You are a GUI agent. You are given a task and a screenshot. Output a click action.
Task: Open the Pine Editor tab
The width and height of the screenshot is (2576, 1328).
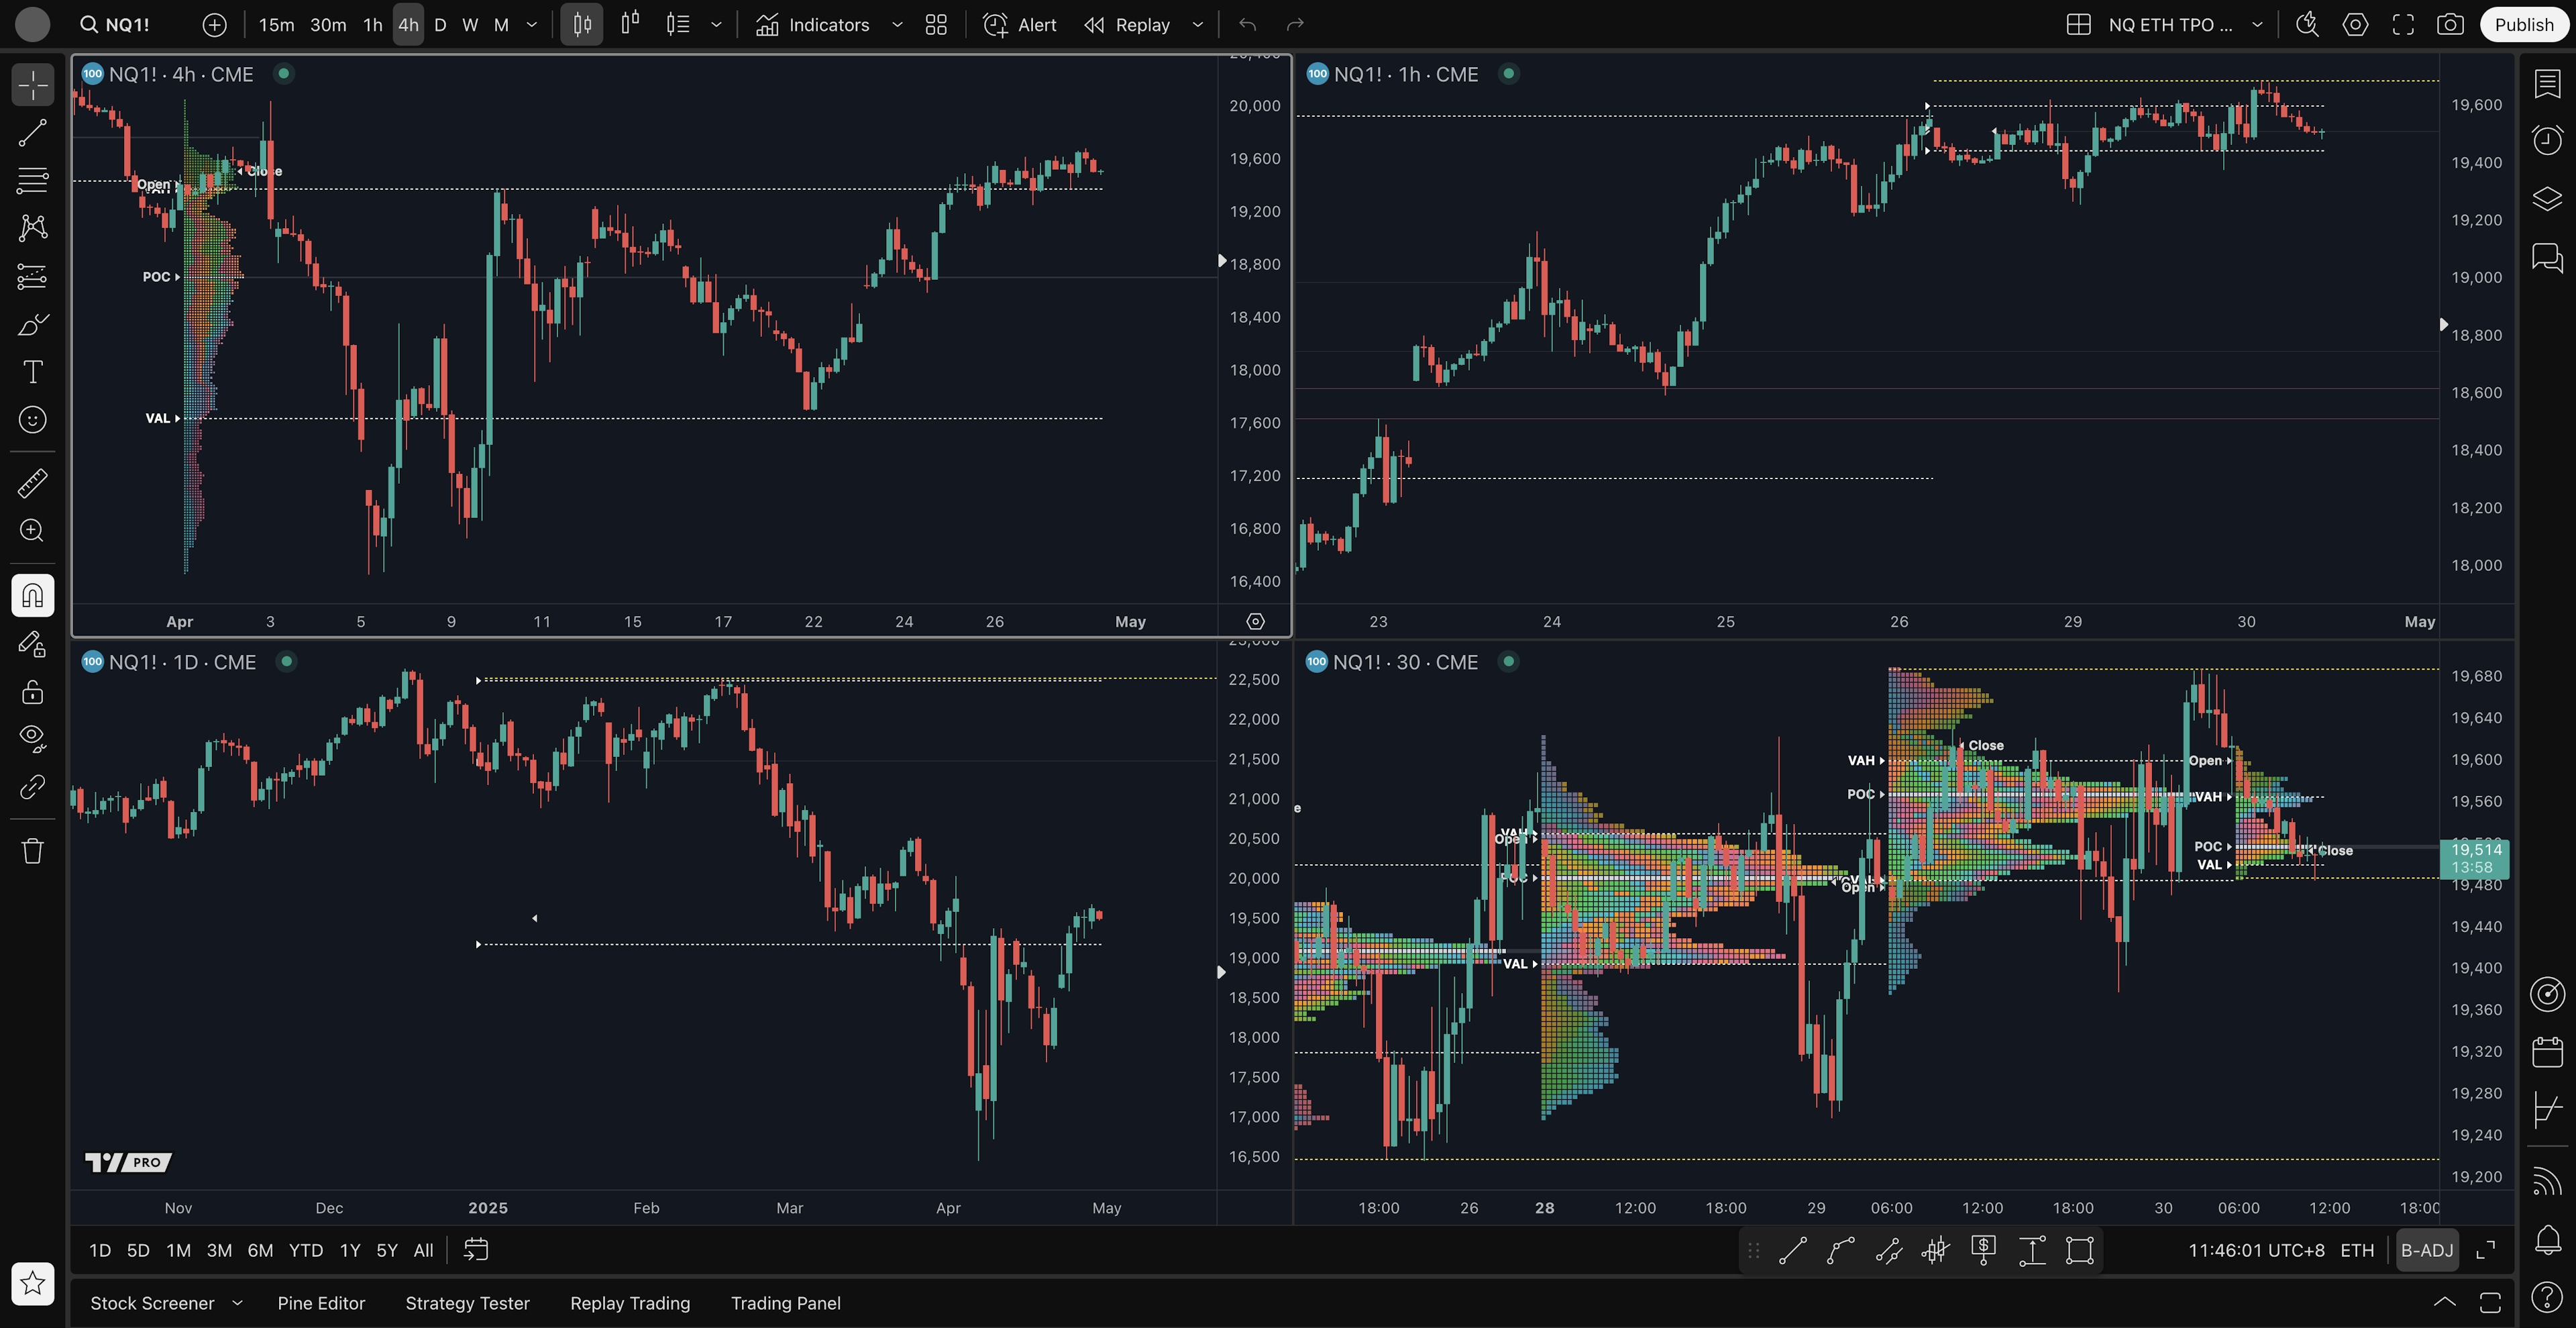(x=321, y=1303)
